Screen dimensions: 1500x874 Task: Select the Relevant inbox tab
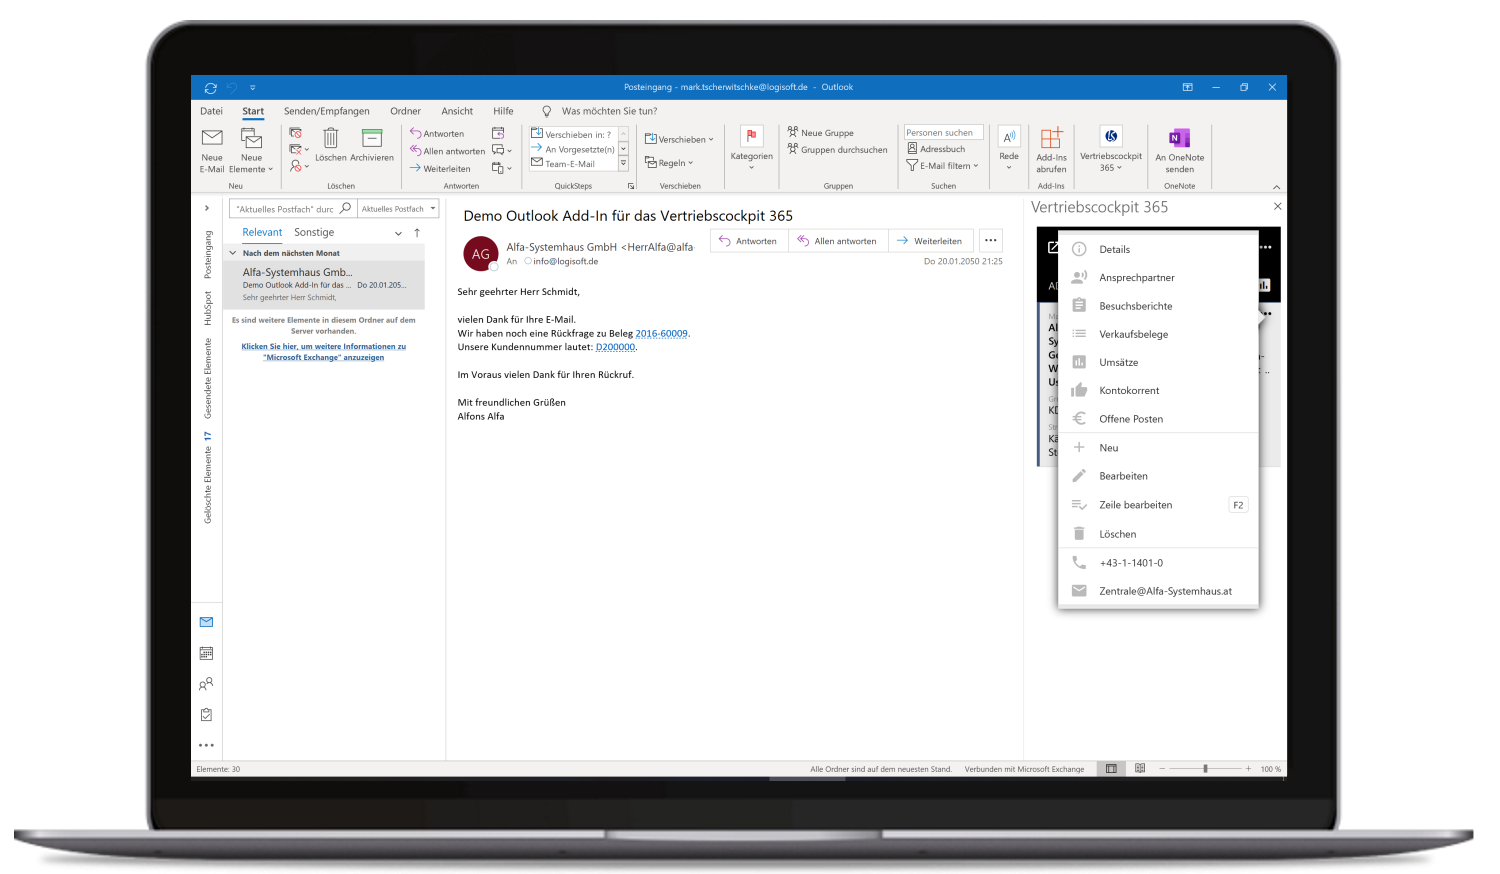pos(262,232)
